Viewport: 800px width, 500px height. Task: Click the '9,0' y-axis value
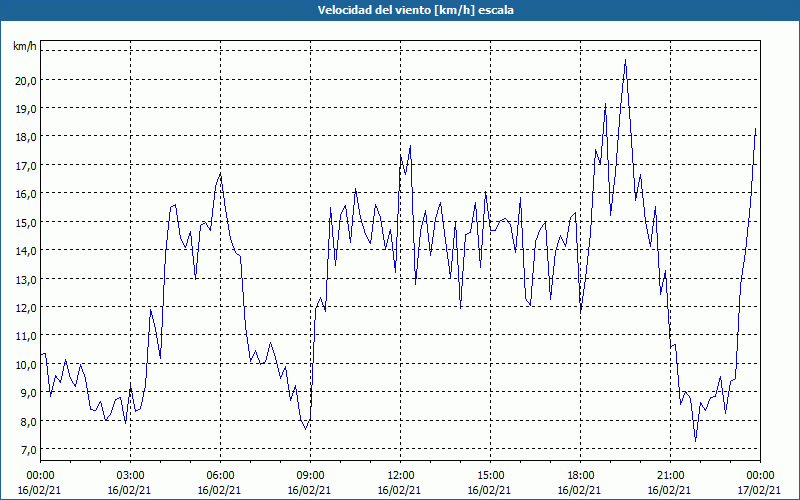coord(29,393)
